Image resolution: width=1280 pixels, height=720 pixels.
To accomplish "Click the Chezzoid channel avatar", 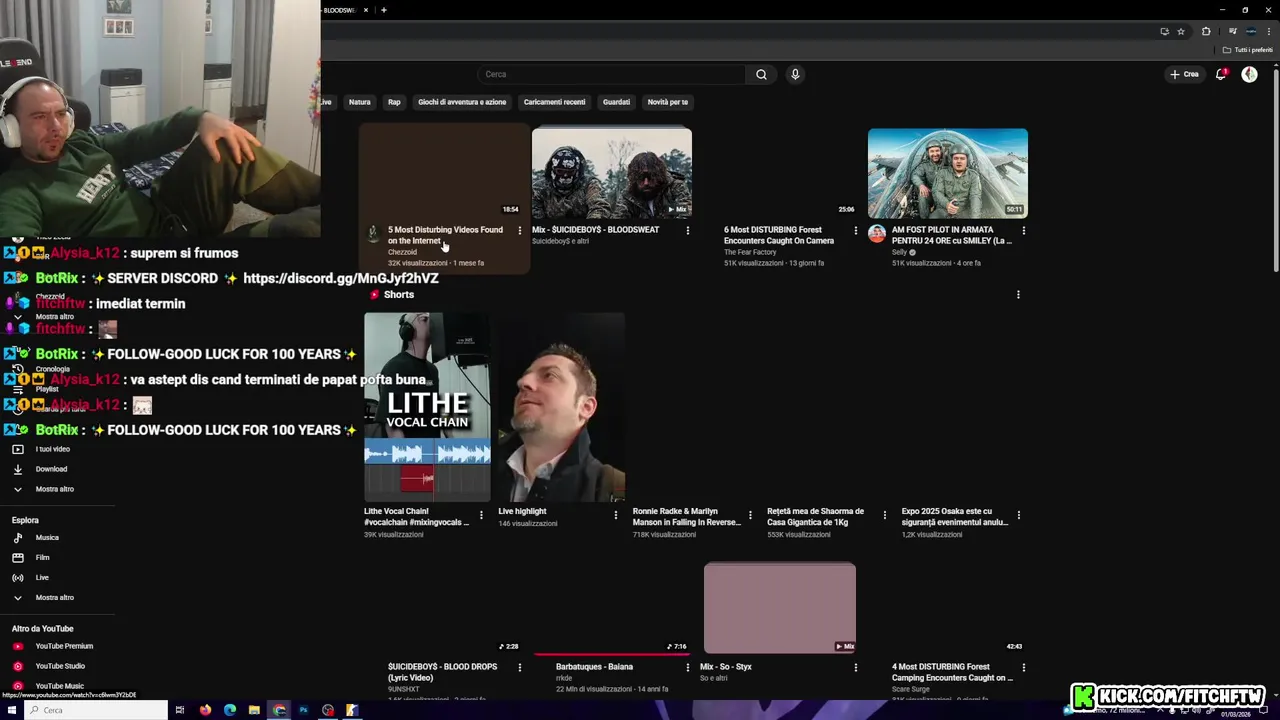I will 373,234.
